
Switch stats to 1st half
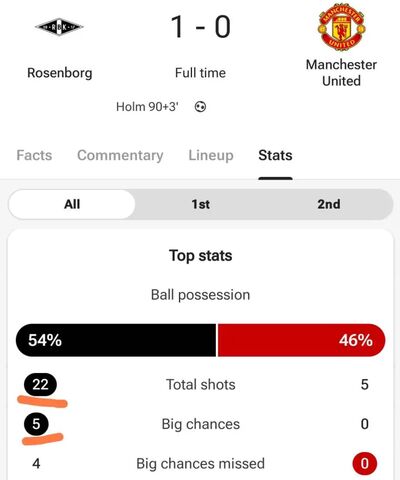click(200, 204)
